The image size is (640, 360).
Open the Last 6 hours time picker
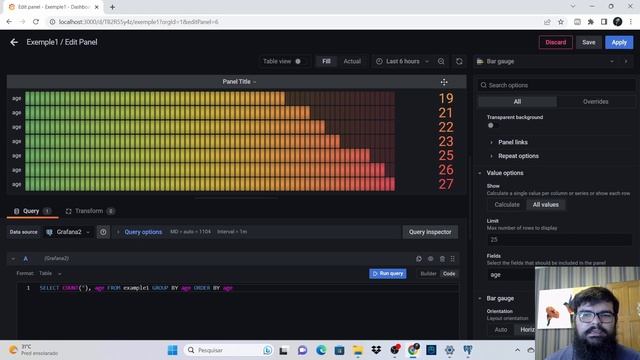point(403,61)
